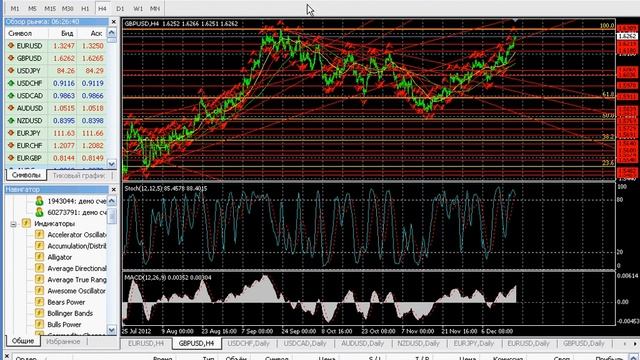This screenshot has height=360, width=640.
Task: Click the Accelerator Oscillator indicator icon
Action: [39, 235]
